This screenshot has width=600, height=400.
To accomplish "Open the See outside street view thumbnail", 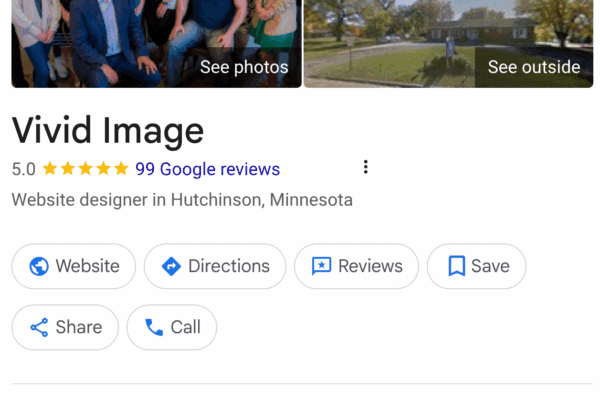I will tap(448, 44).
